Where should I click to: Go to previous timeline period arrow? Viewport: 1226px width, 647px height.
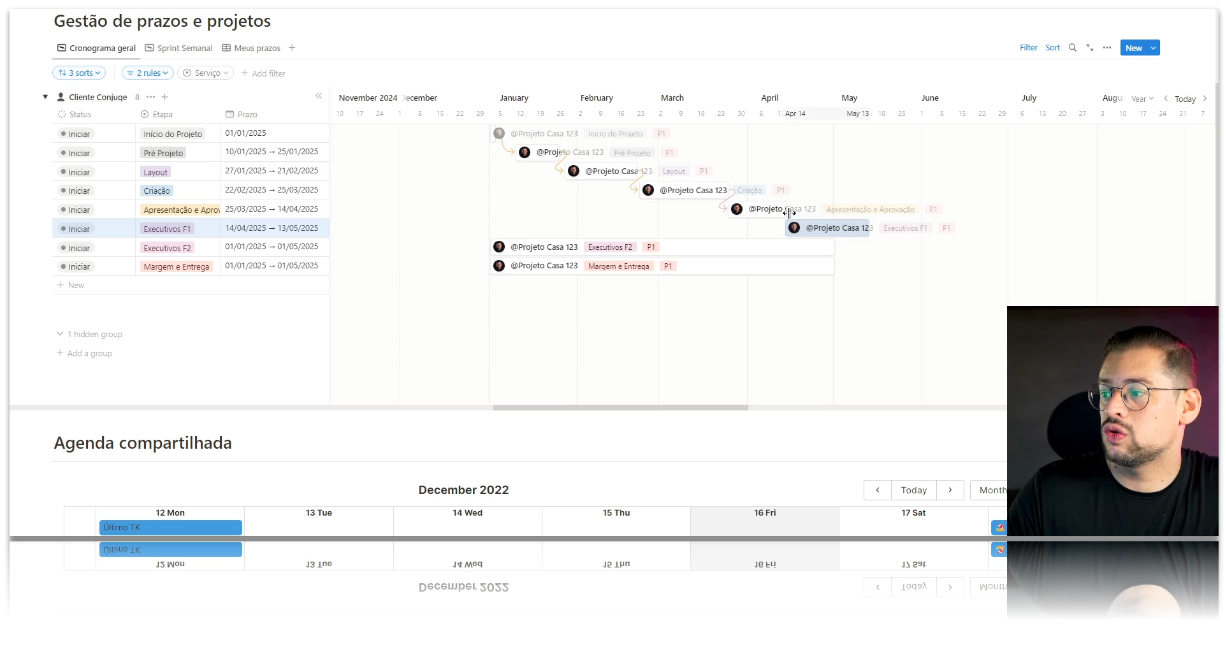(x=1165, y=99)
